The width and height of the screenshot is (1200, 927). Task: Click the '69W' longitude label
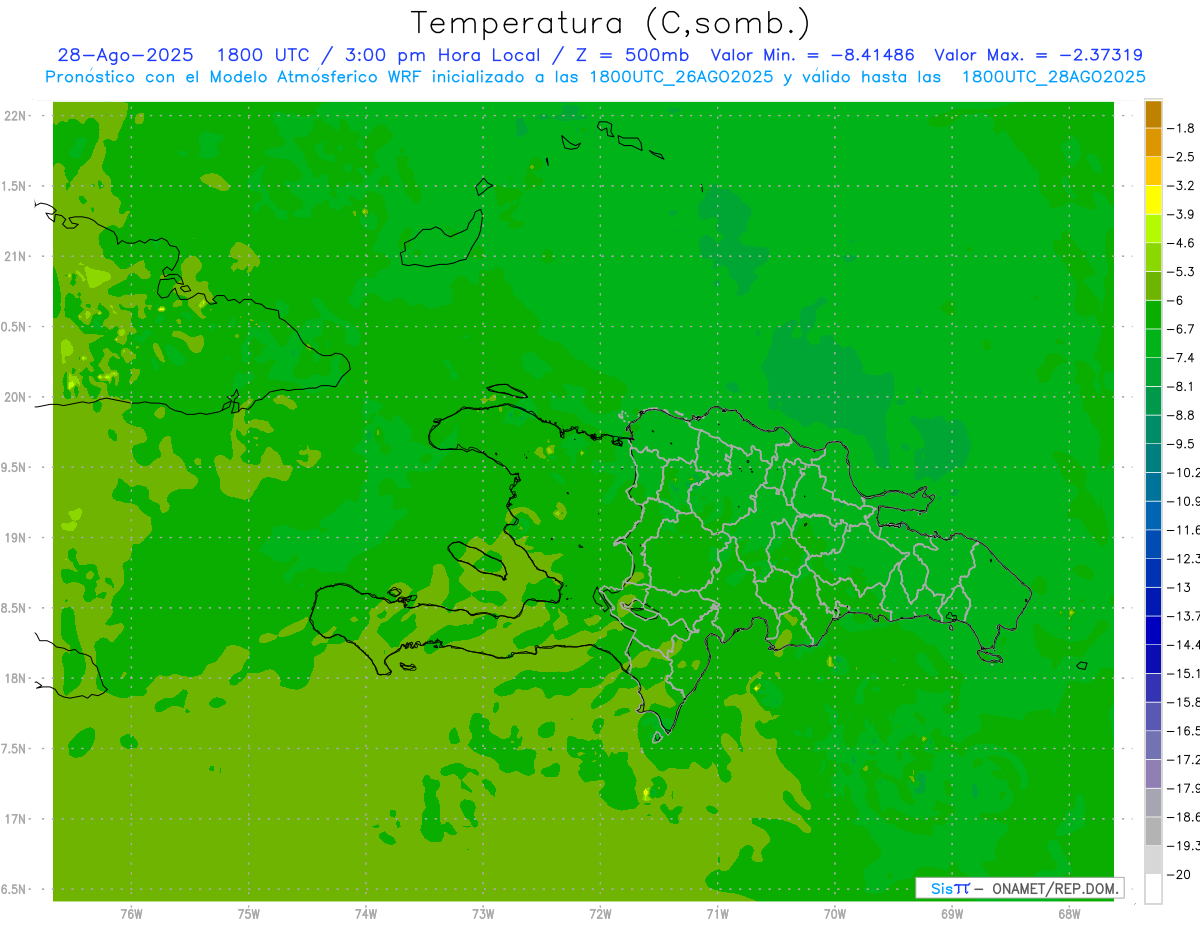(952, 914)
